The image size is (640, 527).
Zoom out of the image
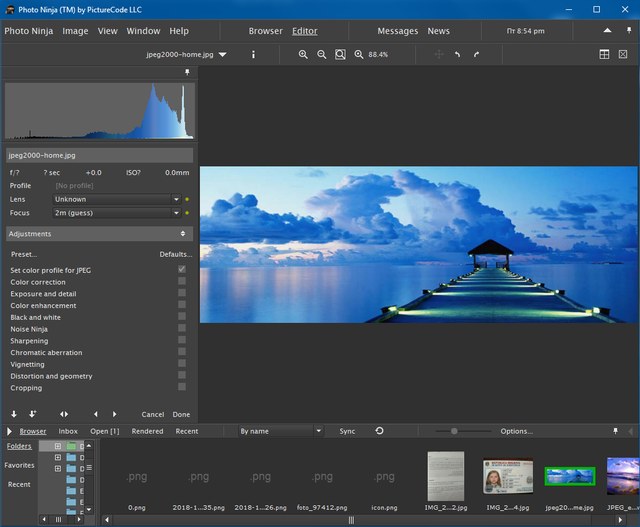(322, 54)
